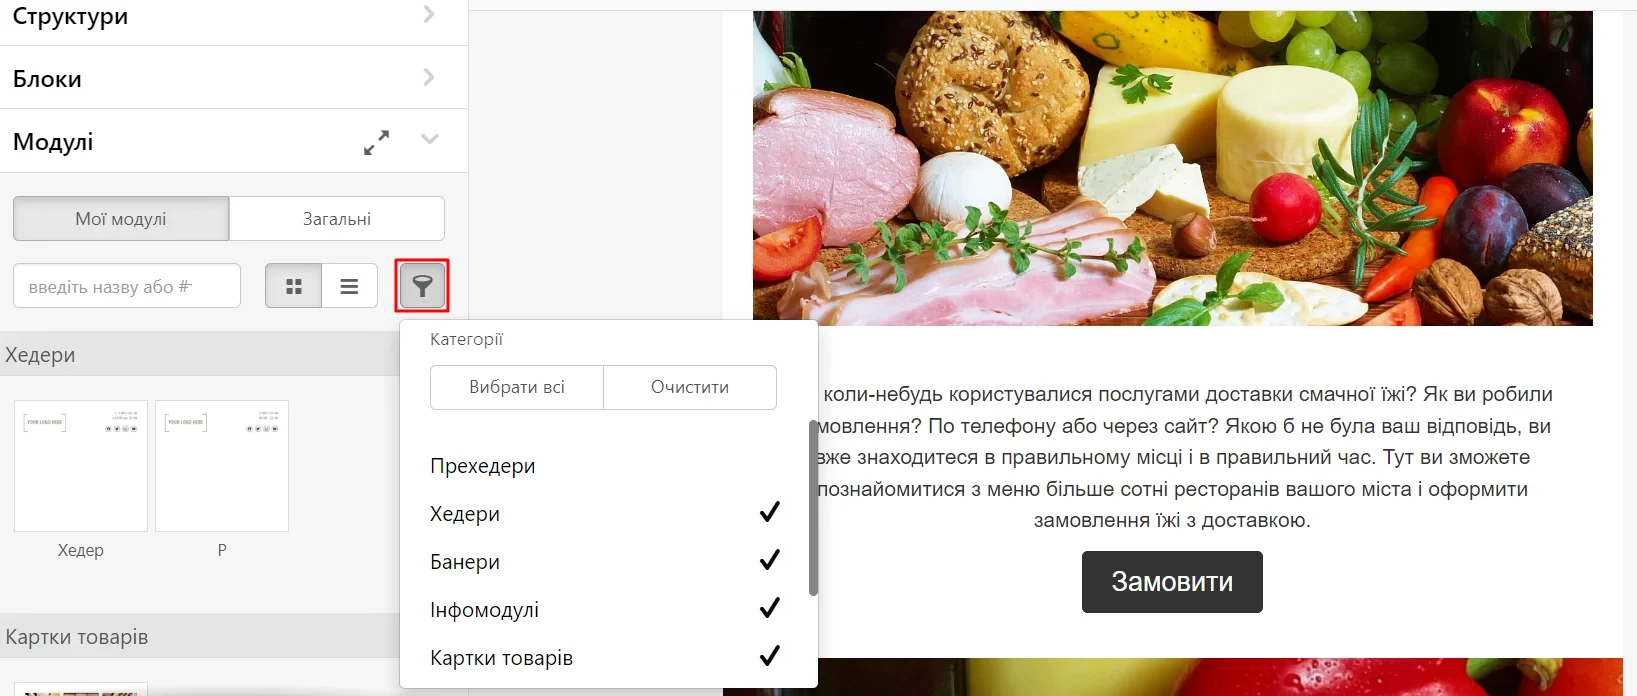
Task: Expand the Структури section chevron
Action: 429,14
